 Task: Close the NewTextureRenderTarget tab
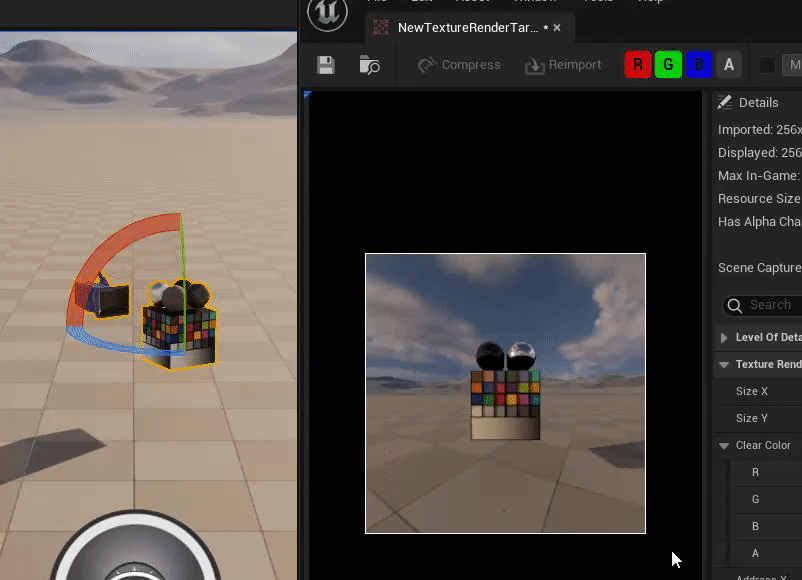click(x=557, y=28)
